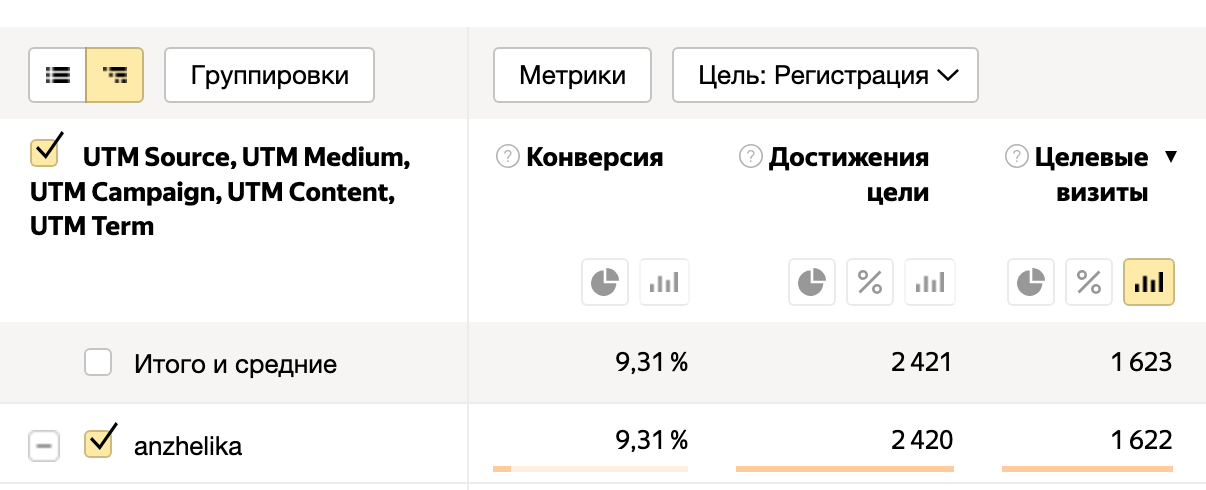Uncheck the anzhelika row checkbox
The width and height of the screenshot is (1206, 490).
coord(98,444)
